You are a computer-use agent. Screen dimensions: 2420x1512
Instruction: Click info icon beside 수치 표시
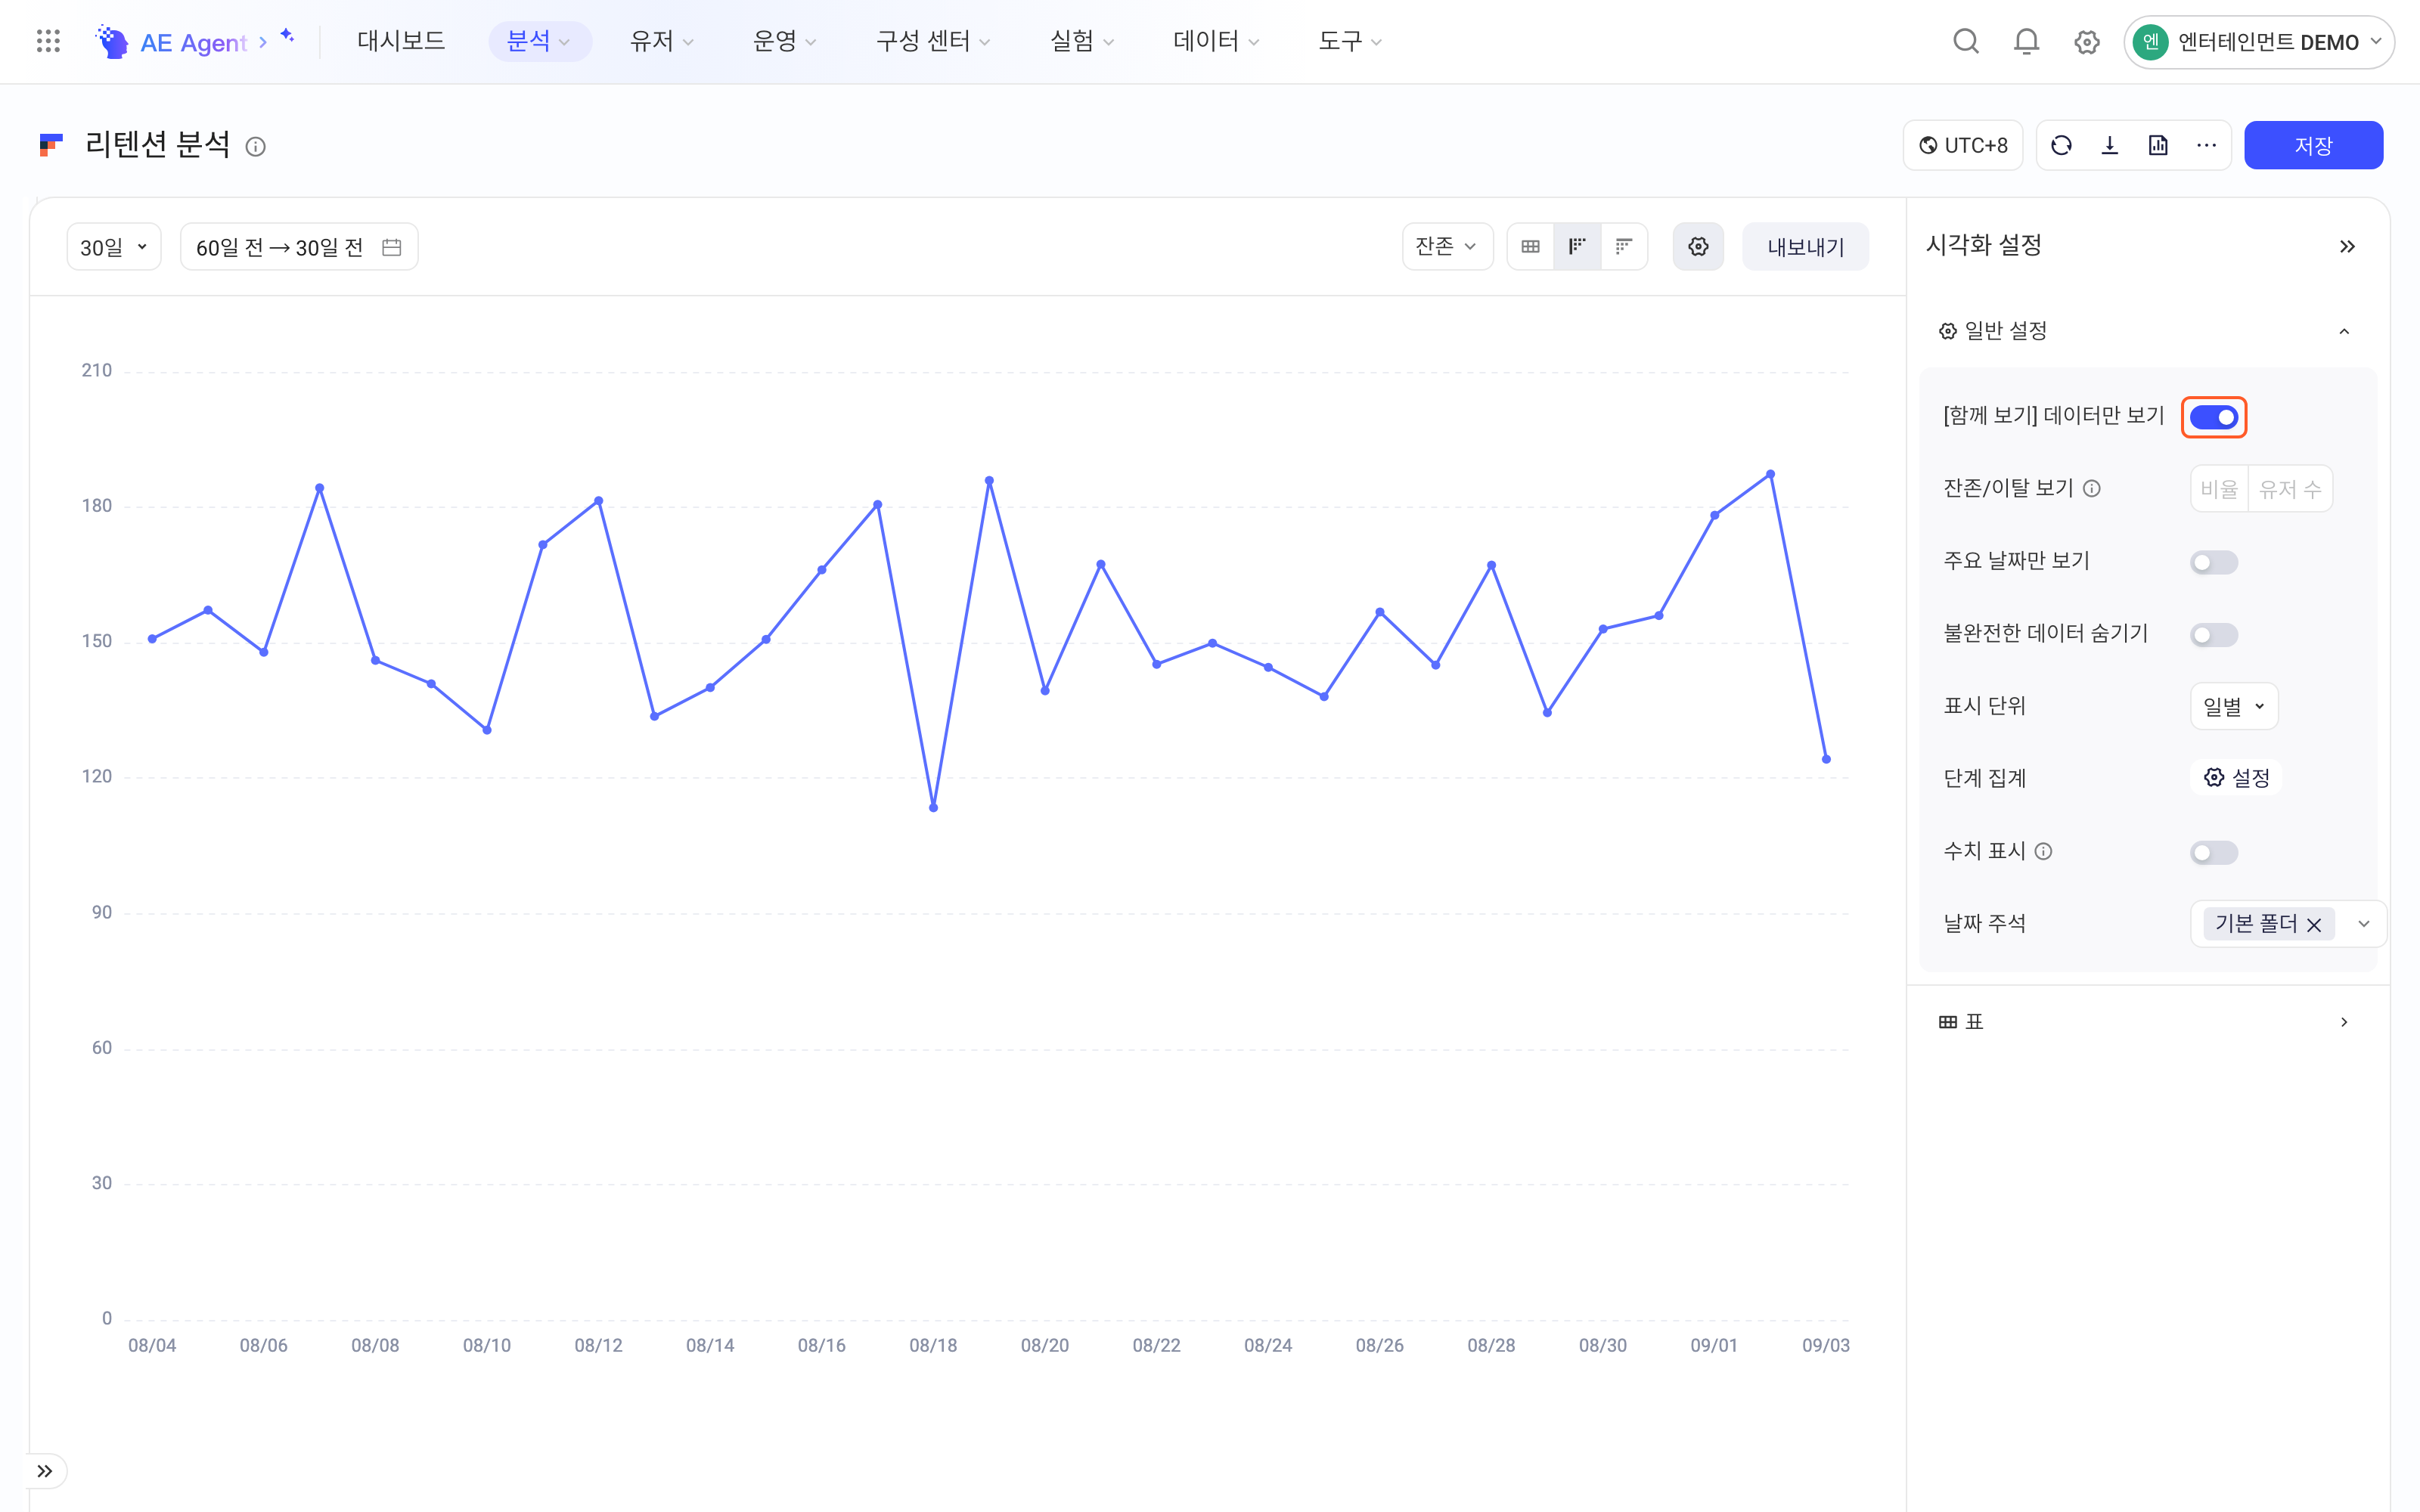(2044, 851)
